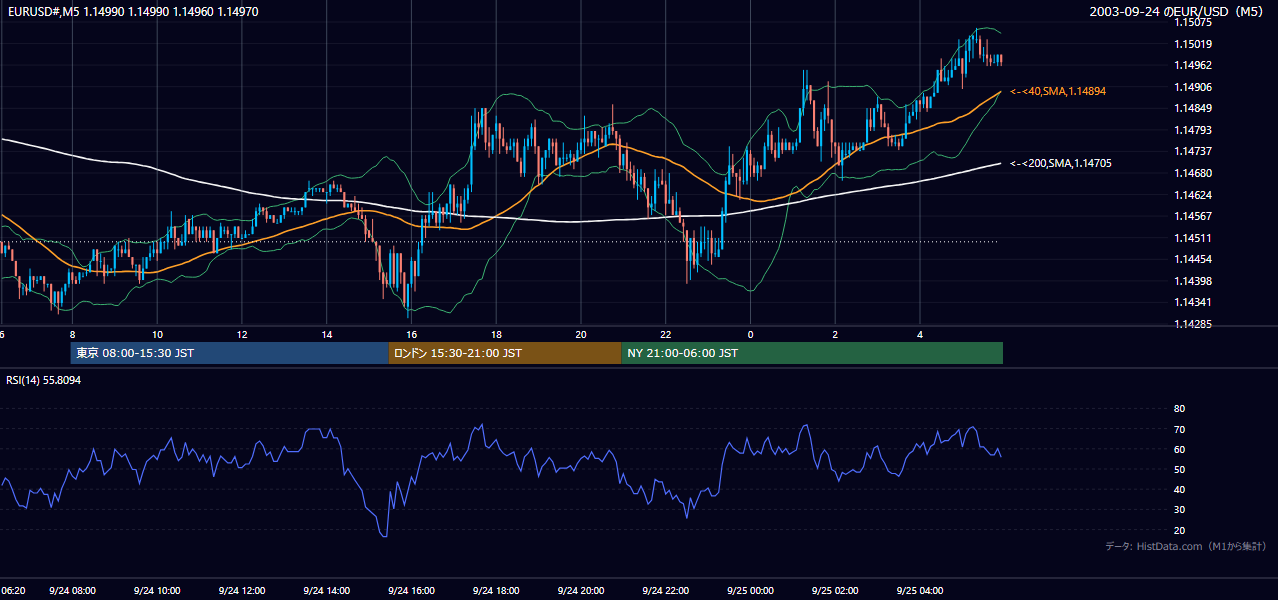Click RSI level 40 on the axis

[1179, 490]
